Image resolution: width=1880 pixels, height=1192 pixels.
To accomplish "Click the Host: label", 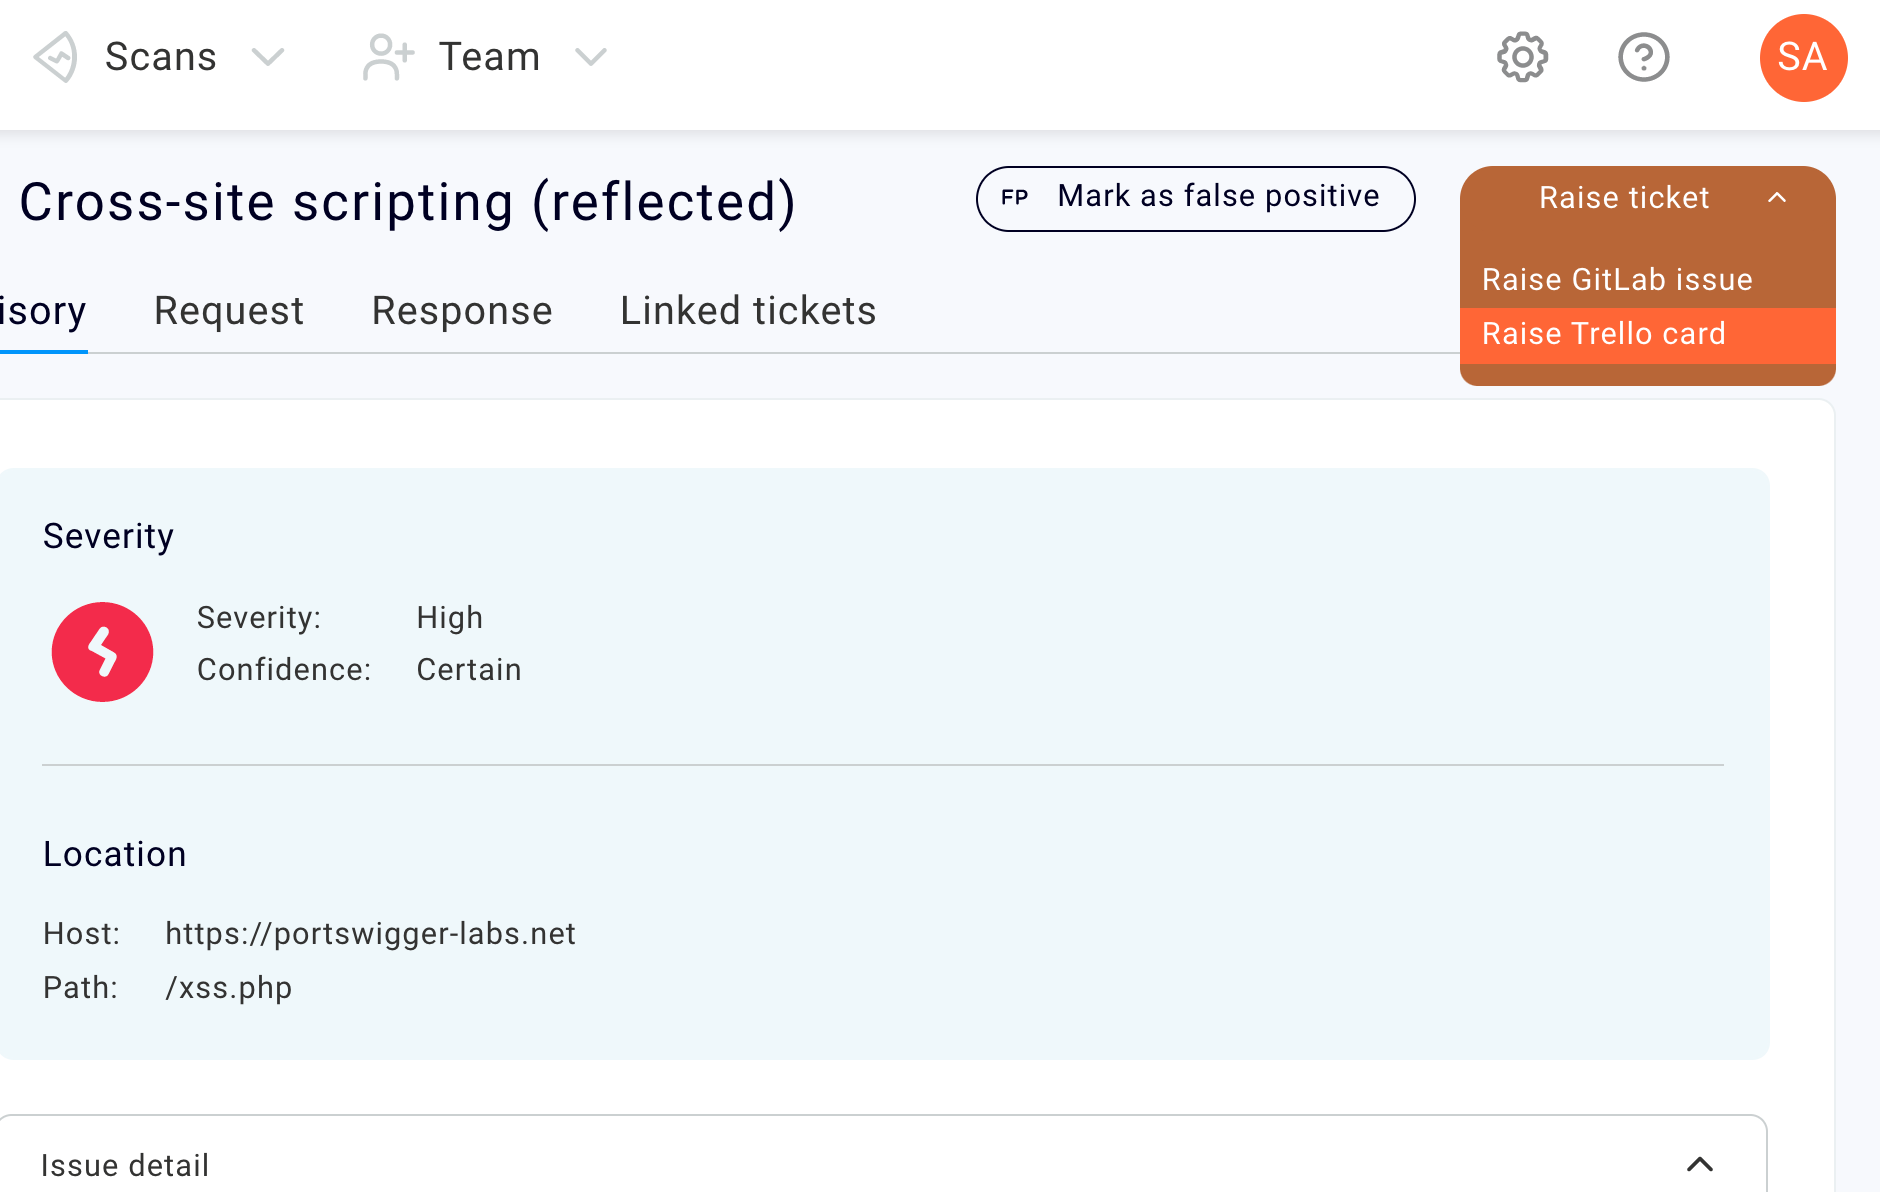I will (82, 933).
